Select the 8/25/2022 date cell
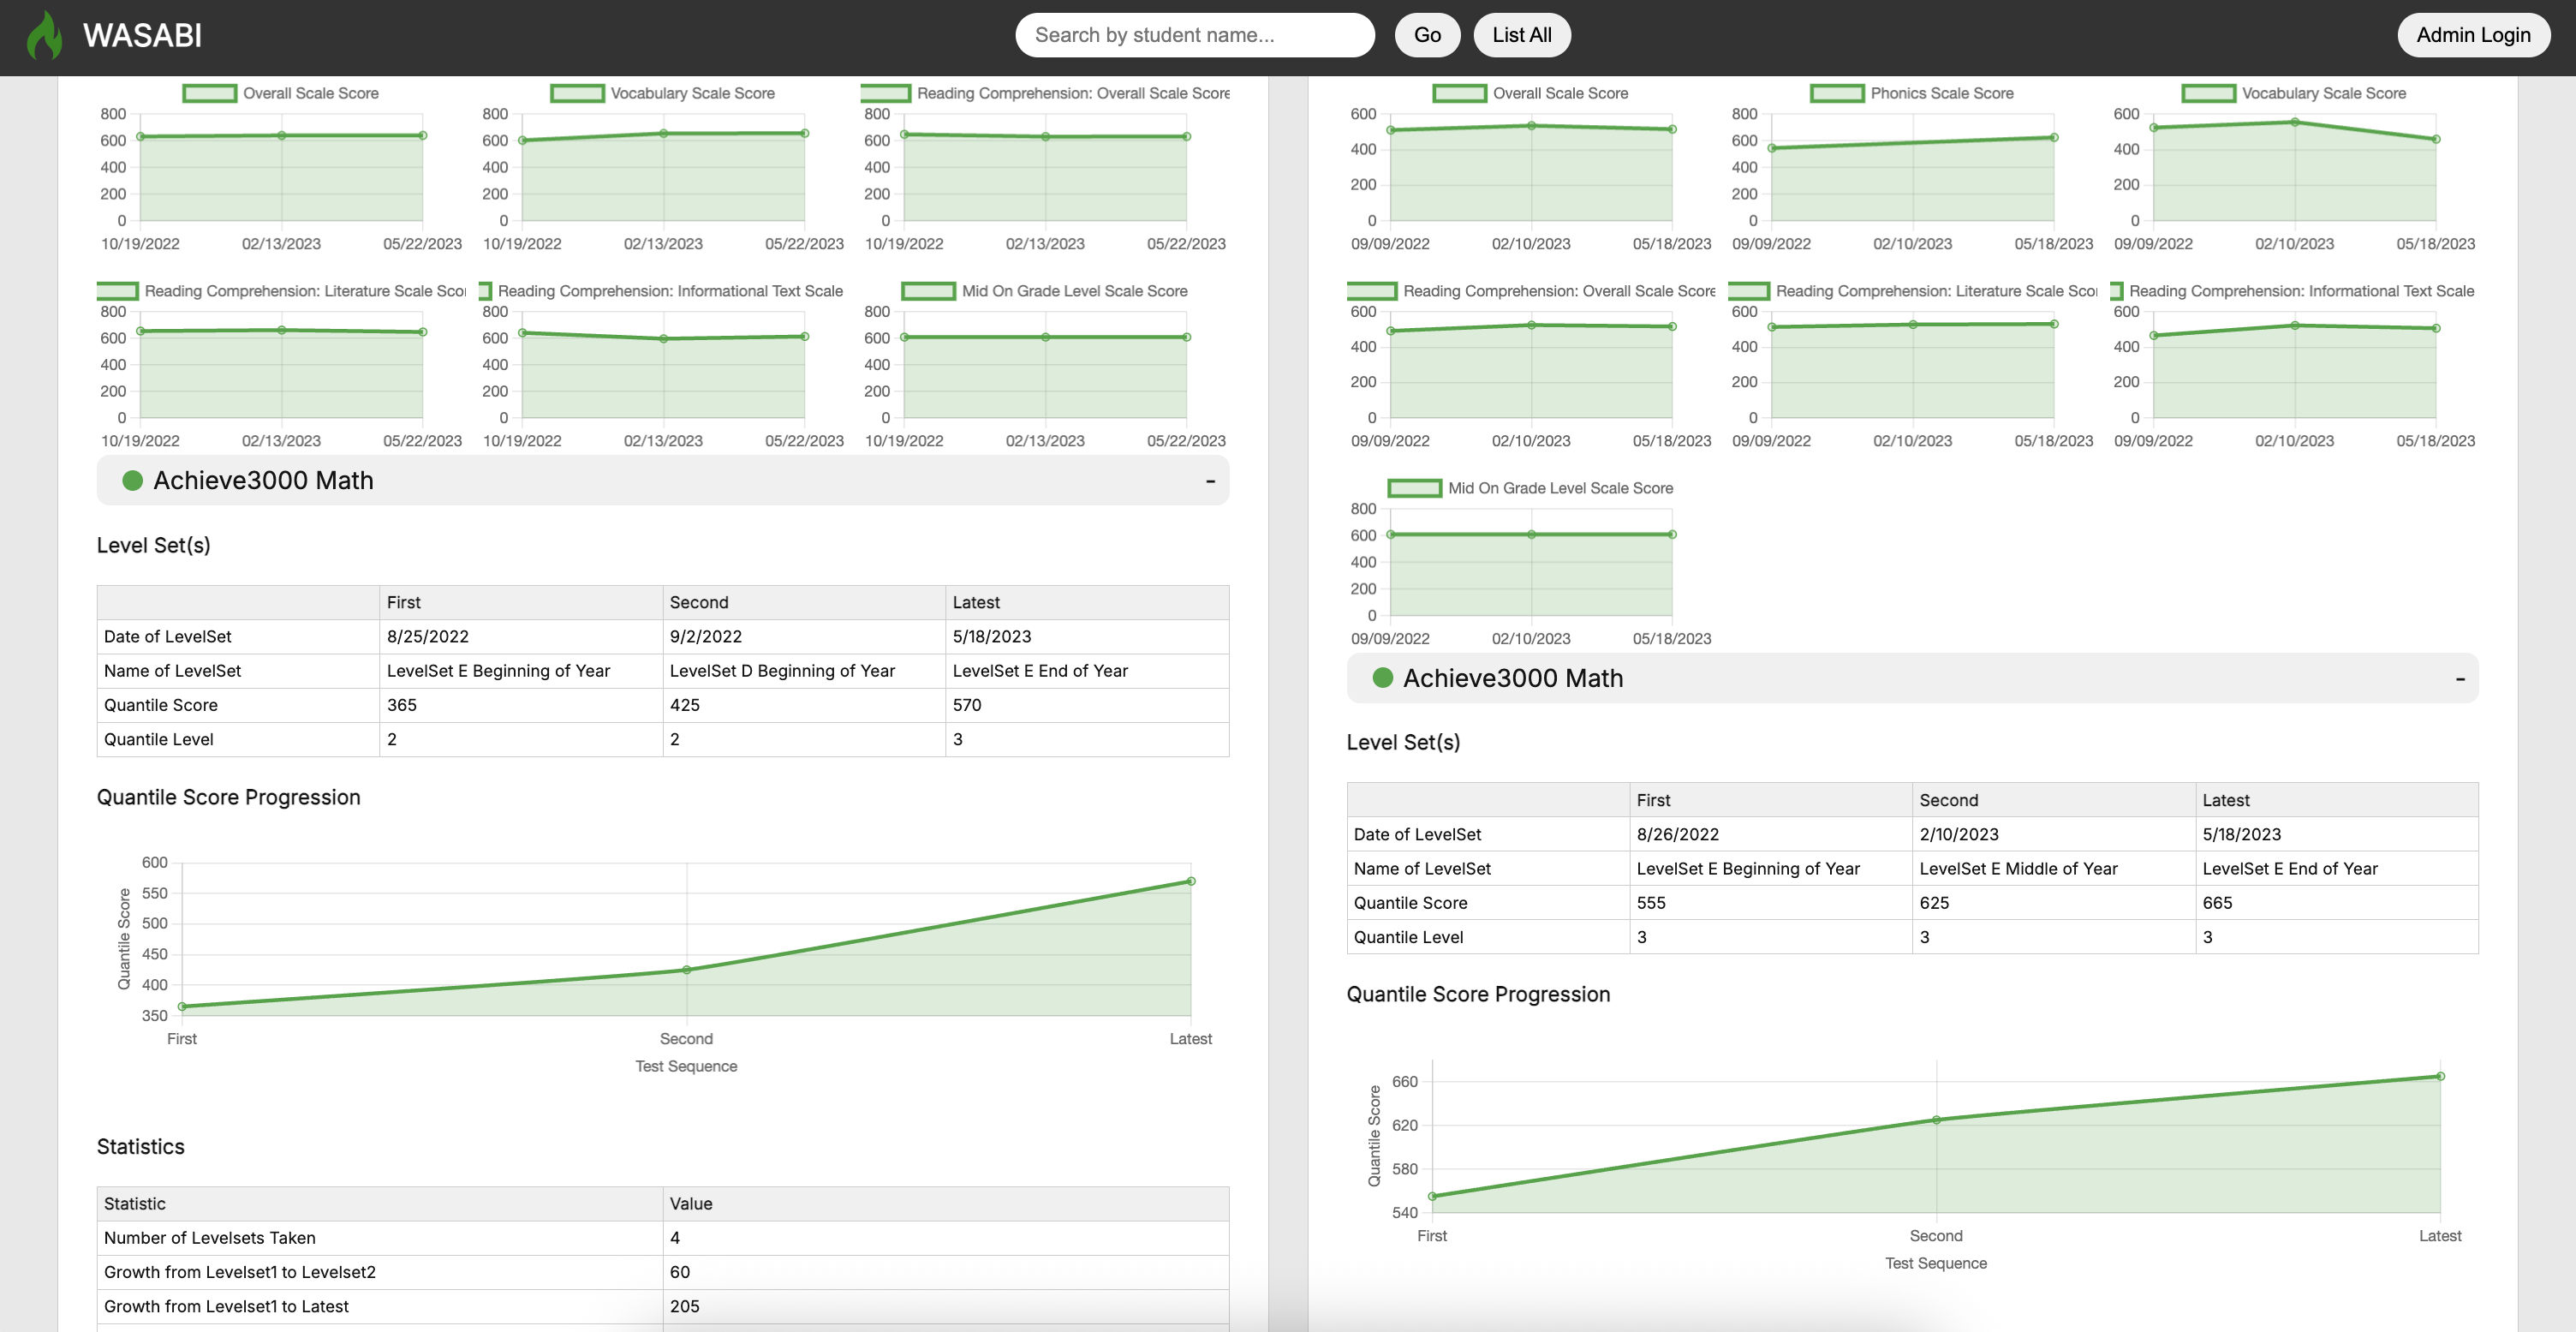 tap(521, 637)
